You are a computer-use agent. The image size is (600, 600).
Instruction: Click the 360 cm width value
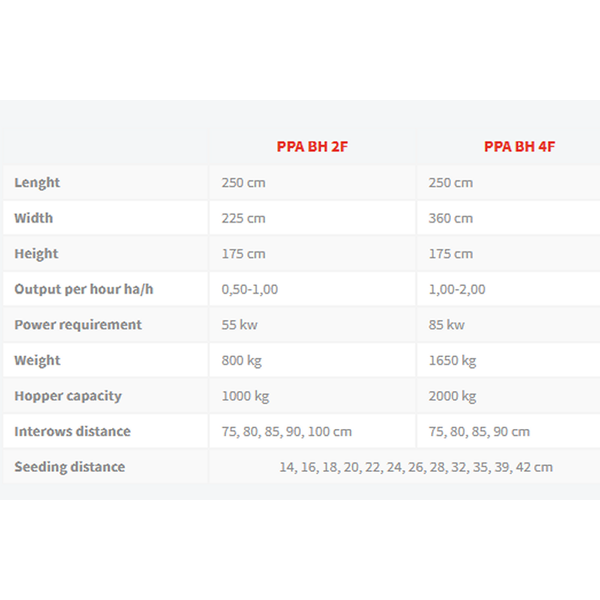451,218
